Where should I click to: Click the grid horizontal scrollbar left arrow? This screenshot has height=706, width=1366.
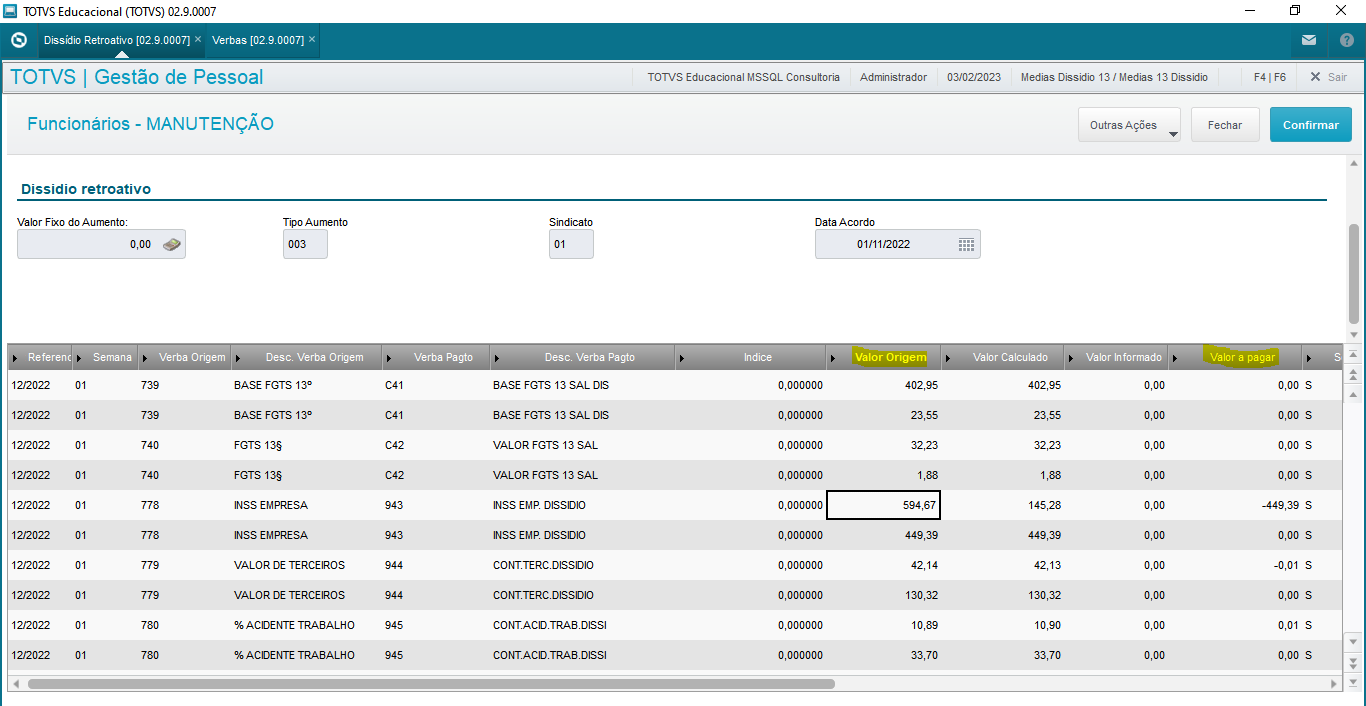point(16,684)
